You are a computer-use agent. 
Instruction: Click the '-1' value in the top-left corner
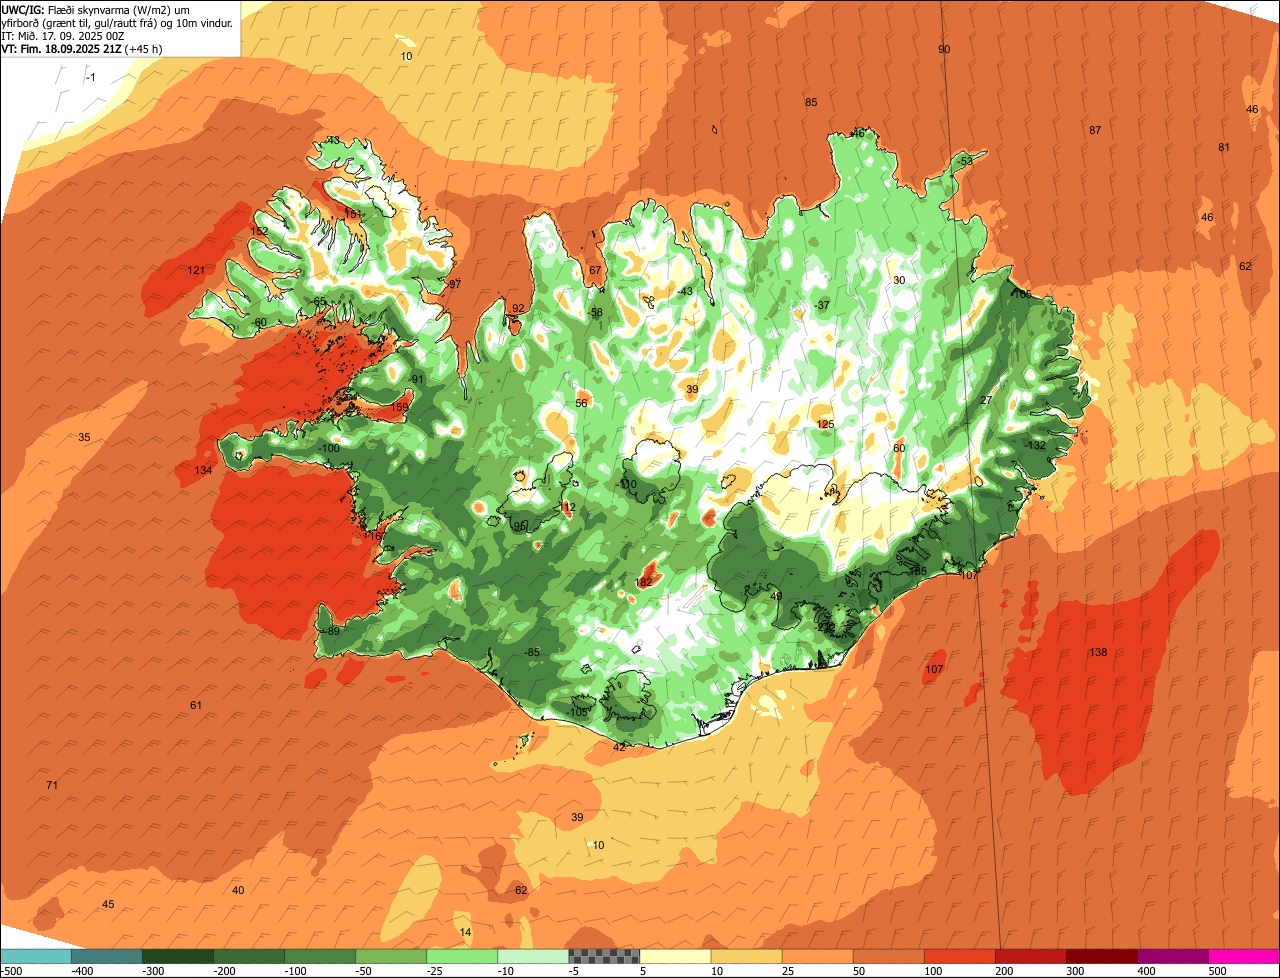pos(90,77)
